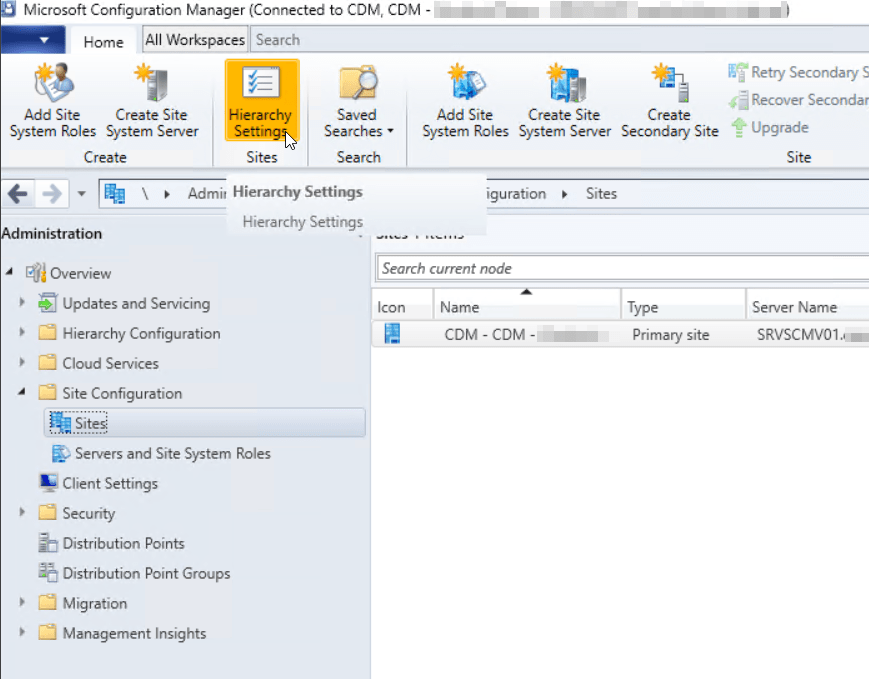Screen dimensions: 869x679
Task: Sort list by Name column header
Action: 526,307
